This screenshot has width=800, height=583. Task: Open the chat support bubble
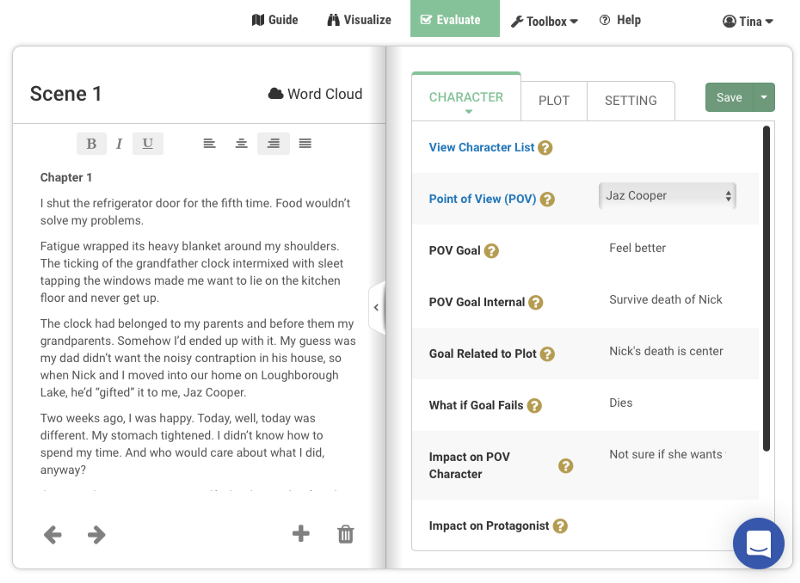(758, 543)
